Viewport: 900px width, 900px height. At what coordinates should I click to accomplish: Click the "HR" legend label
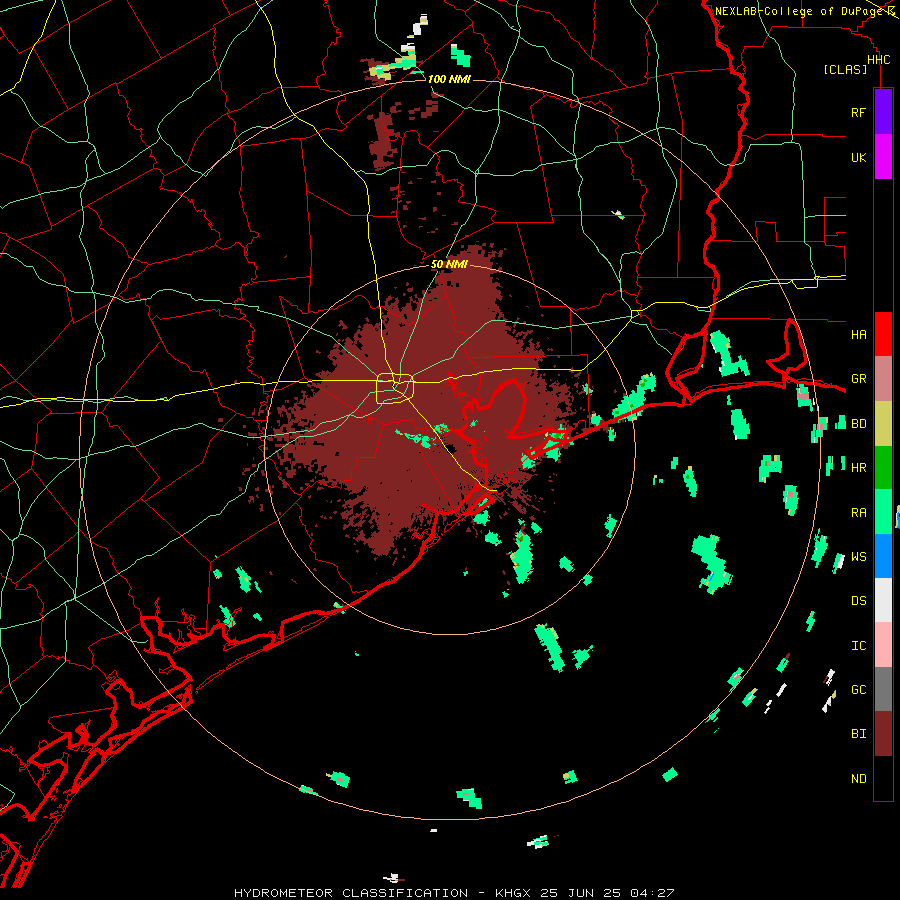pyautogui.click(x=859, y=468)
